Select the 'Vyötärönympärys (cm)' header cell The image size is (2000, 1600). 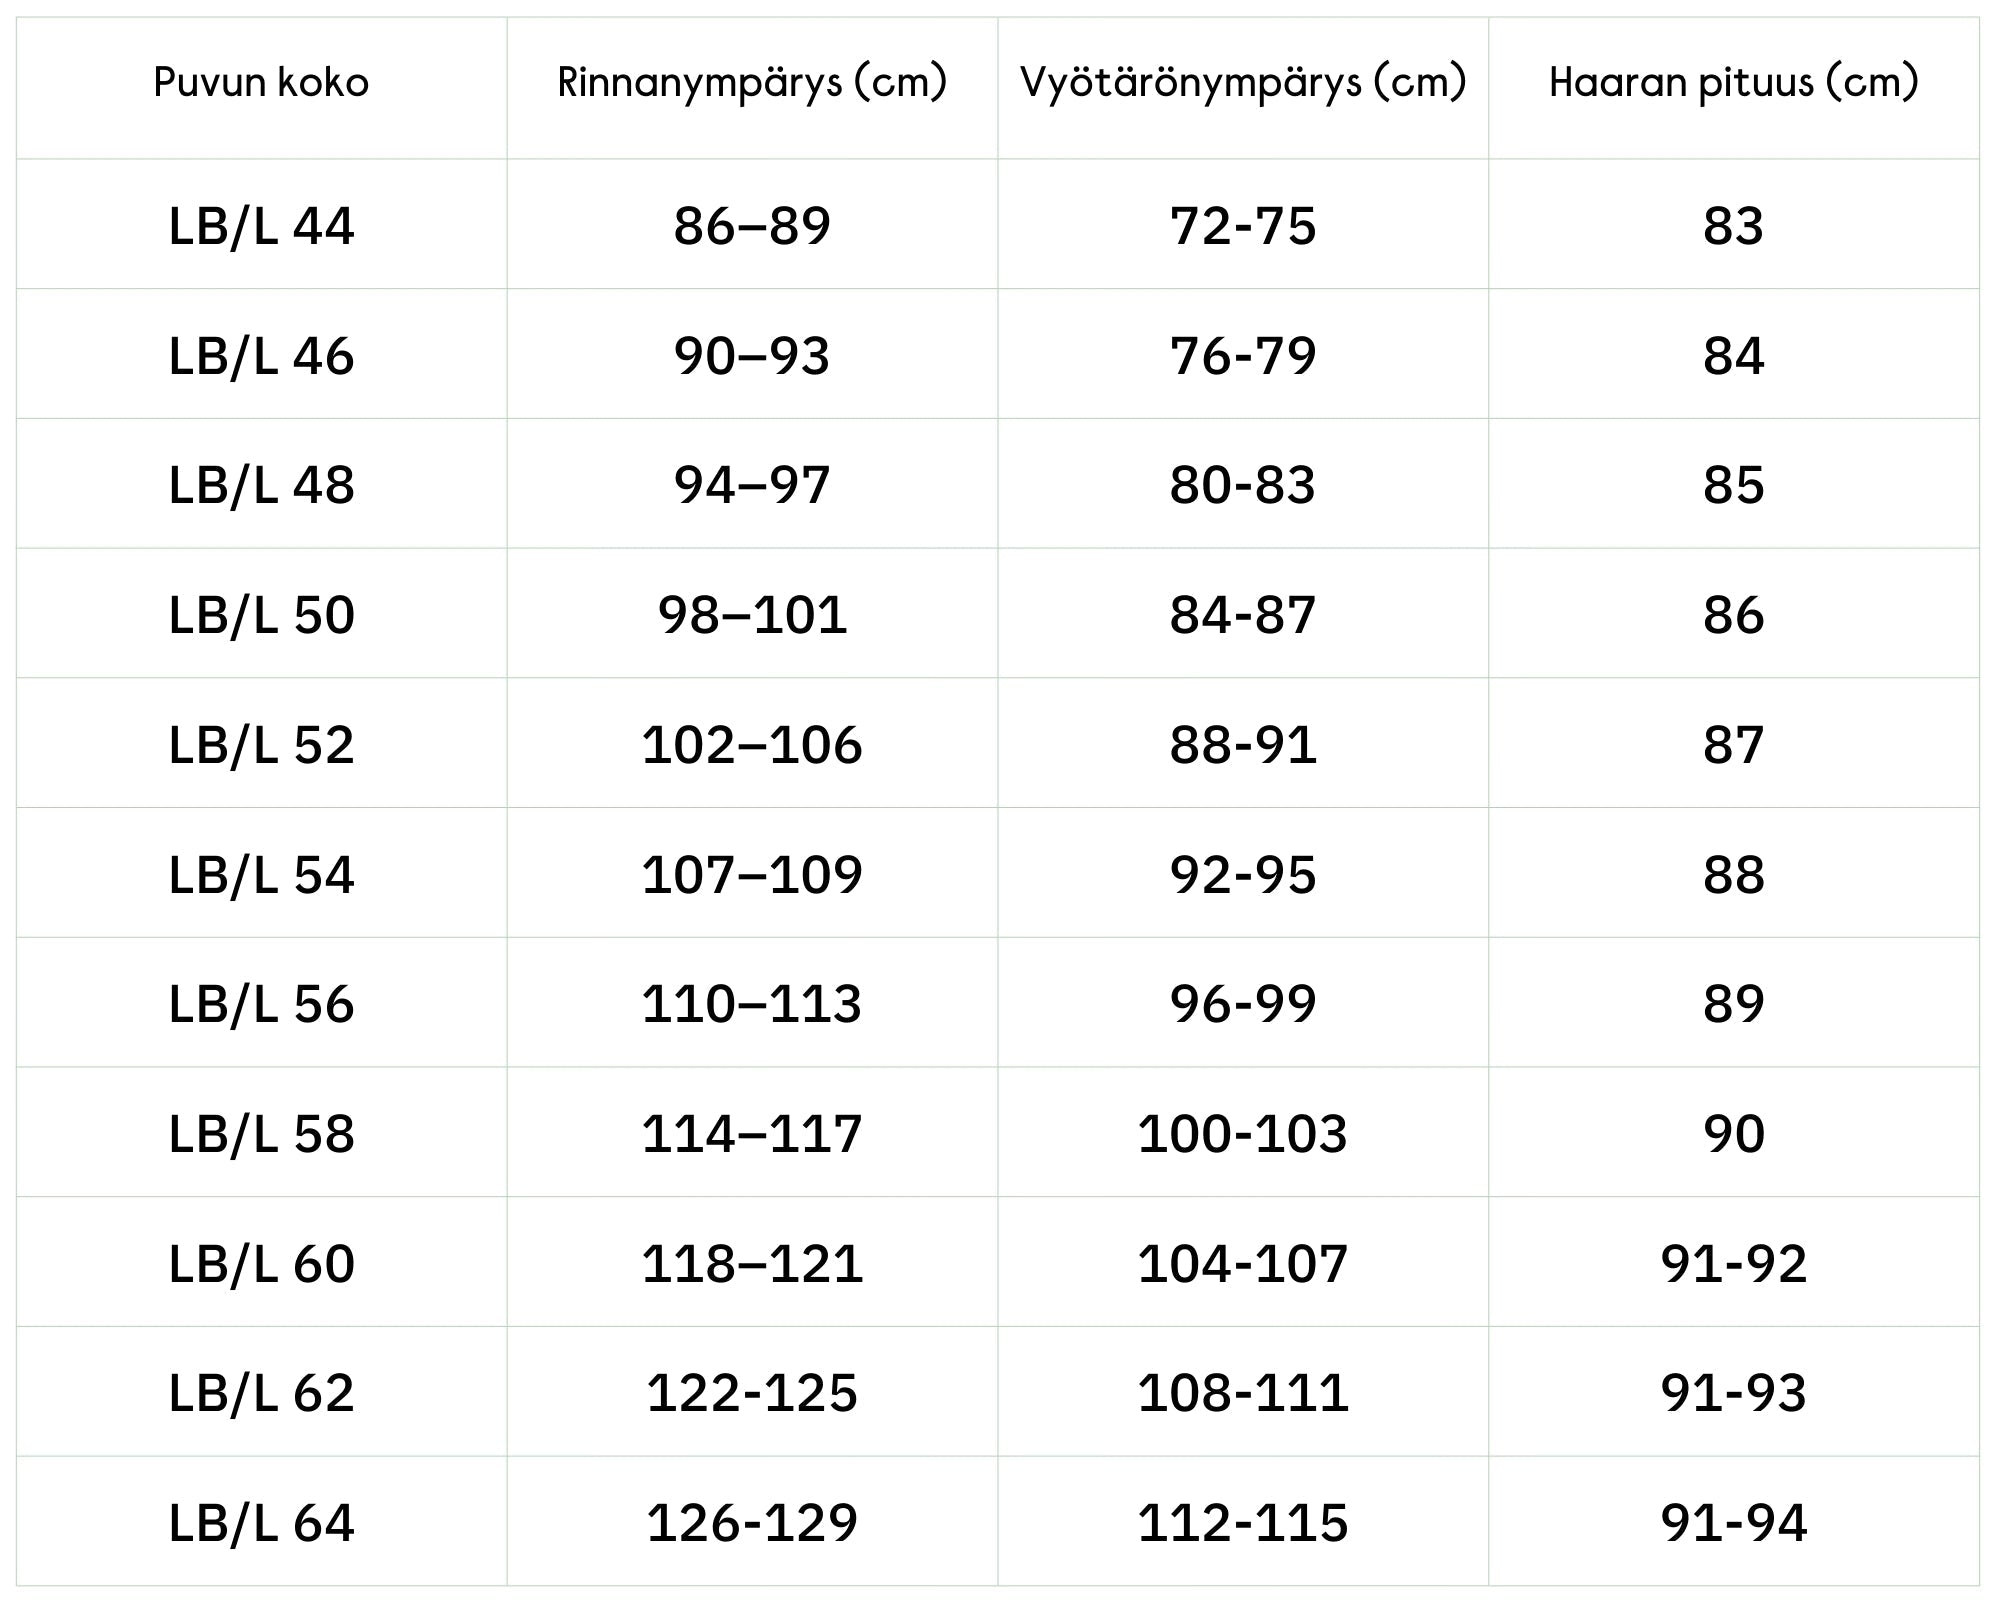1243,82
